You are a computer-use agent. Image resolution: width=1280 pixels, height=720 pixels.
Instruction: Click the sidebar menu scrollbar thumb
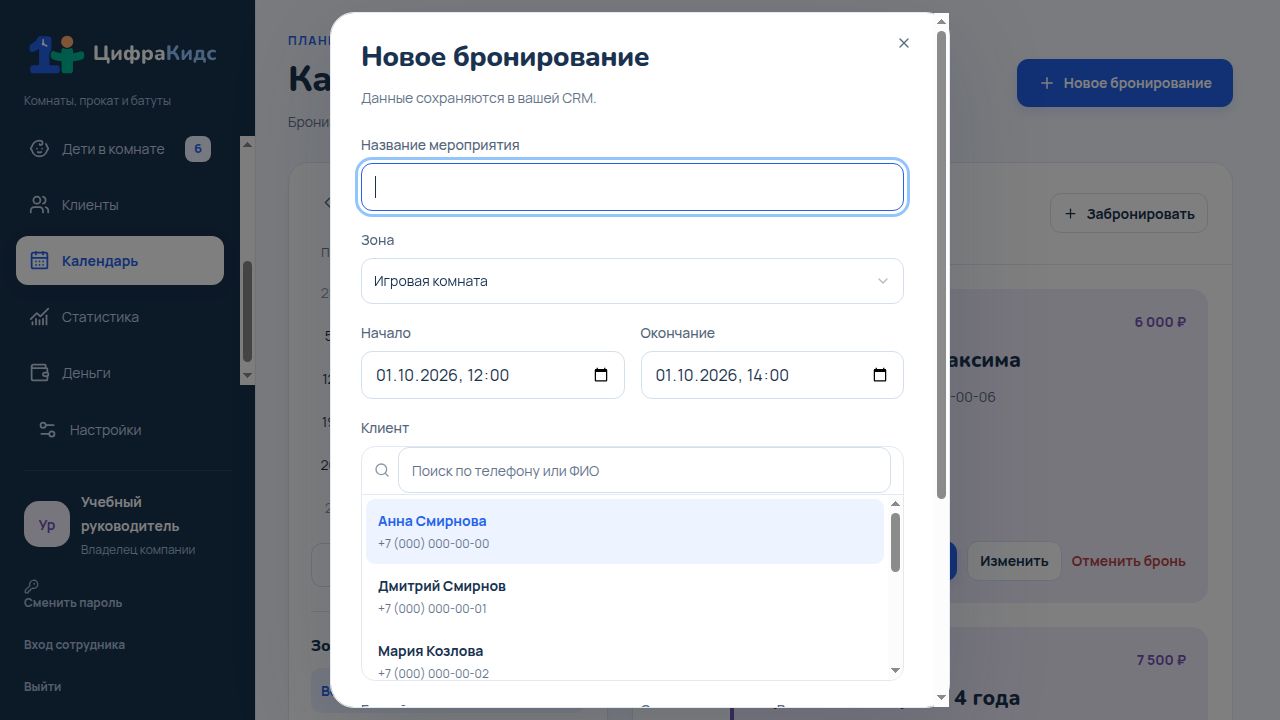point(248,311)
